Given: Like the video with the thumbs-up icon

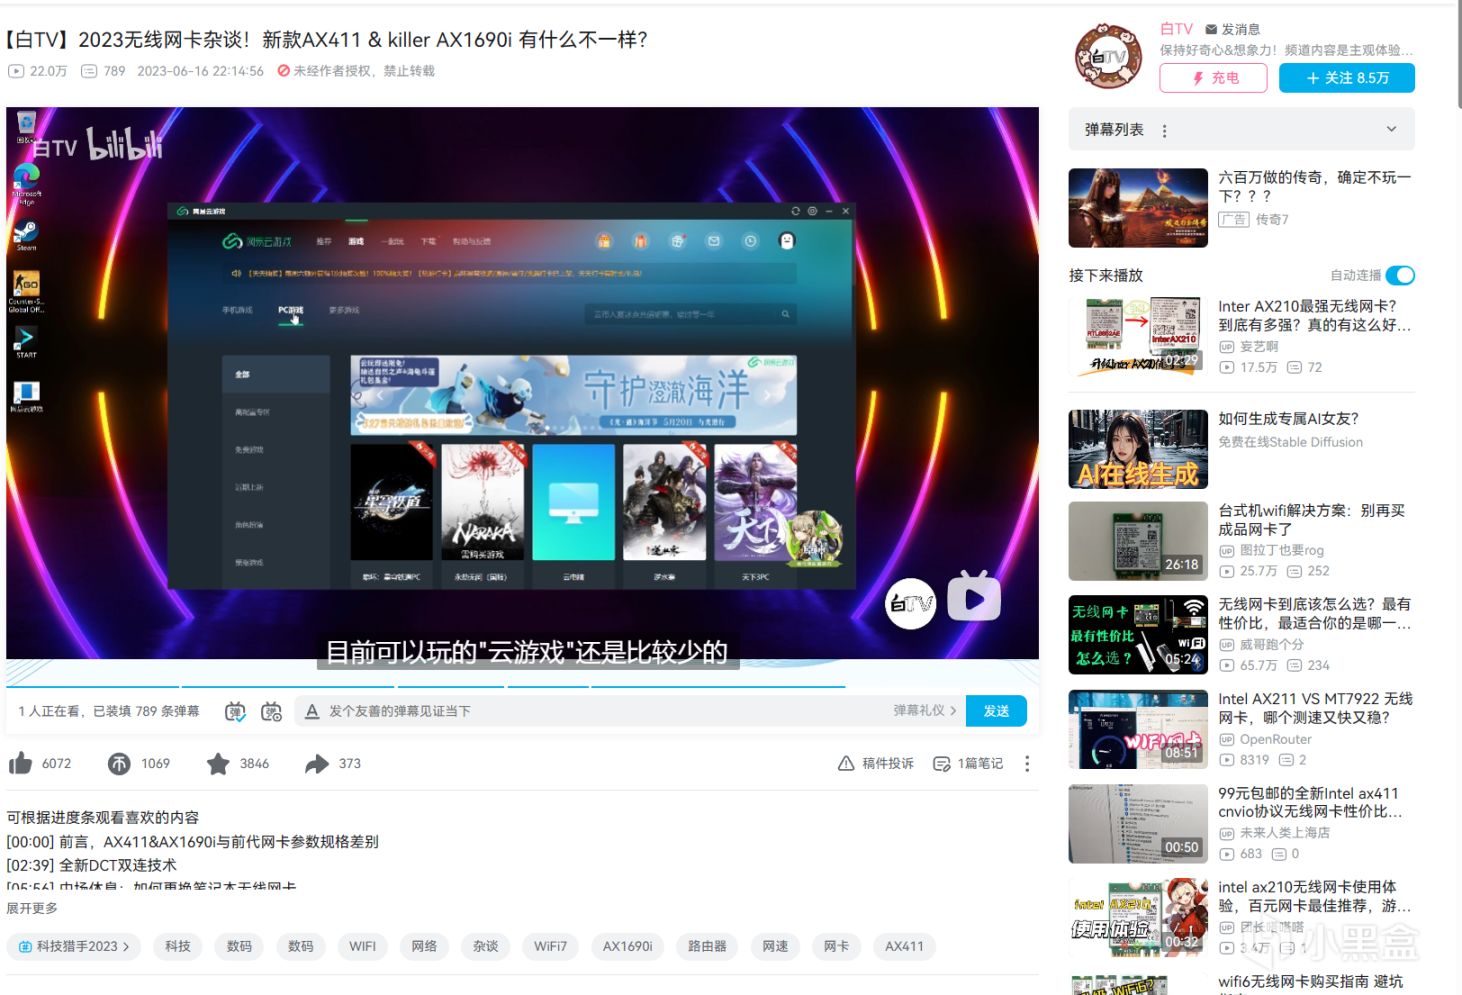Looking at the screenshot, I should (21, 764).
